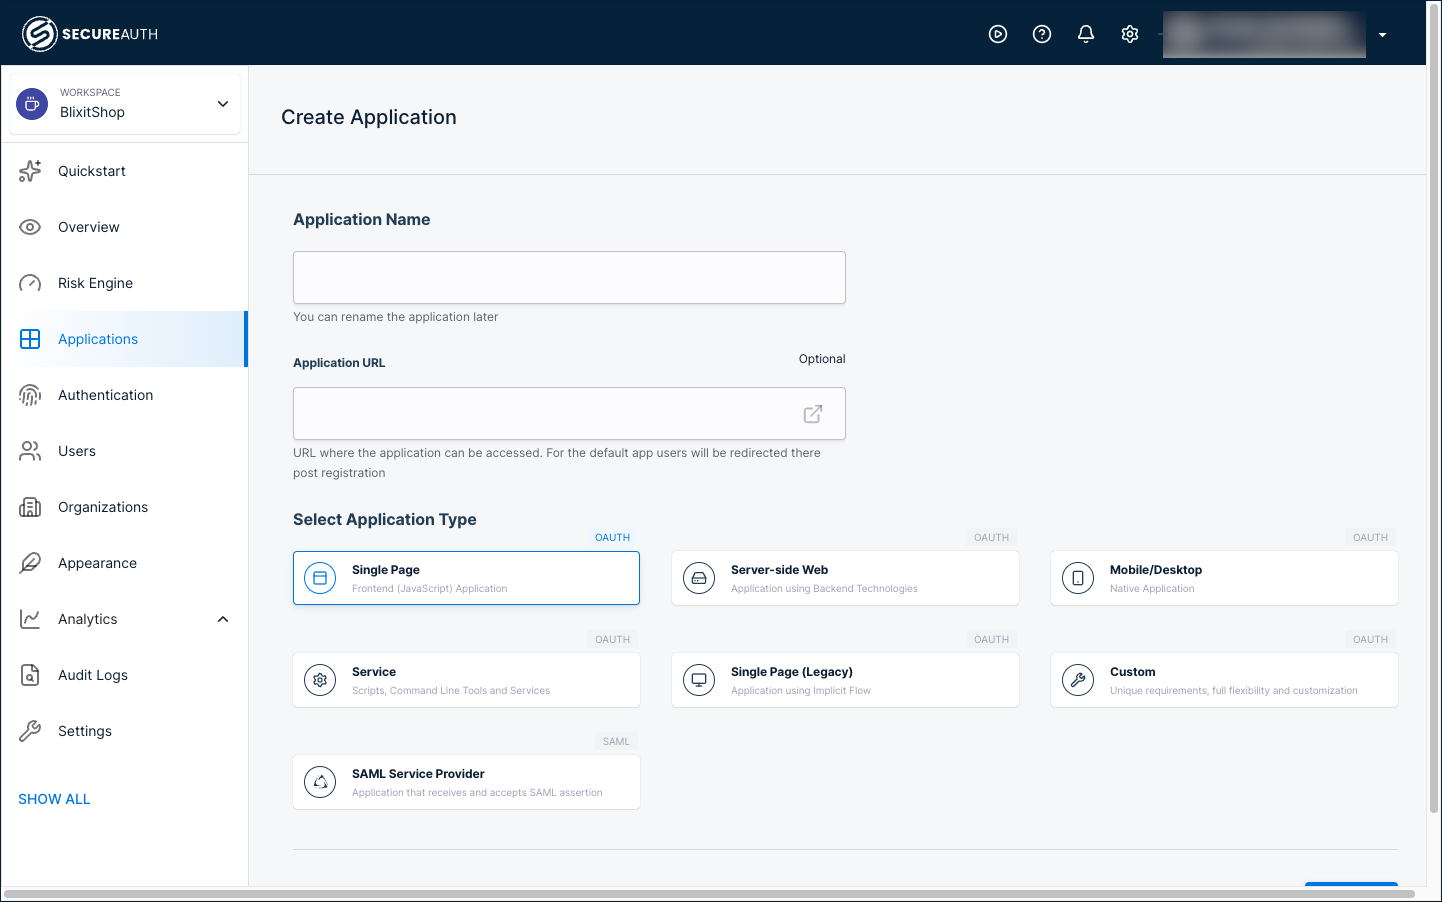Open Risk Engine section

[x=124, y=283]
